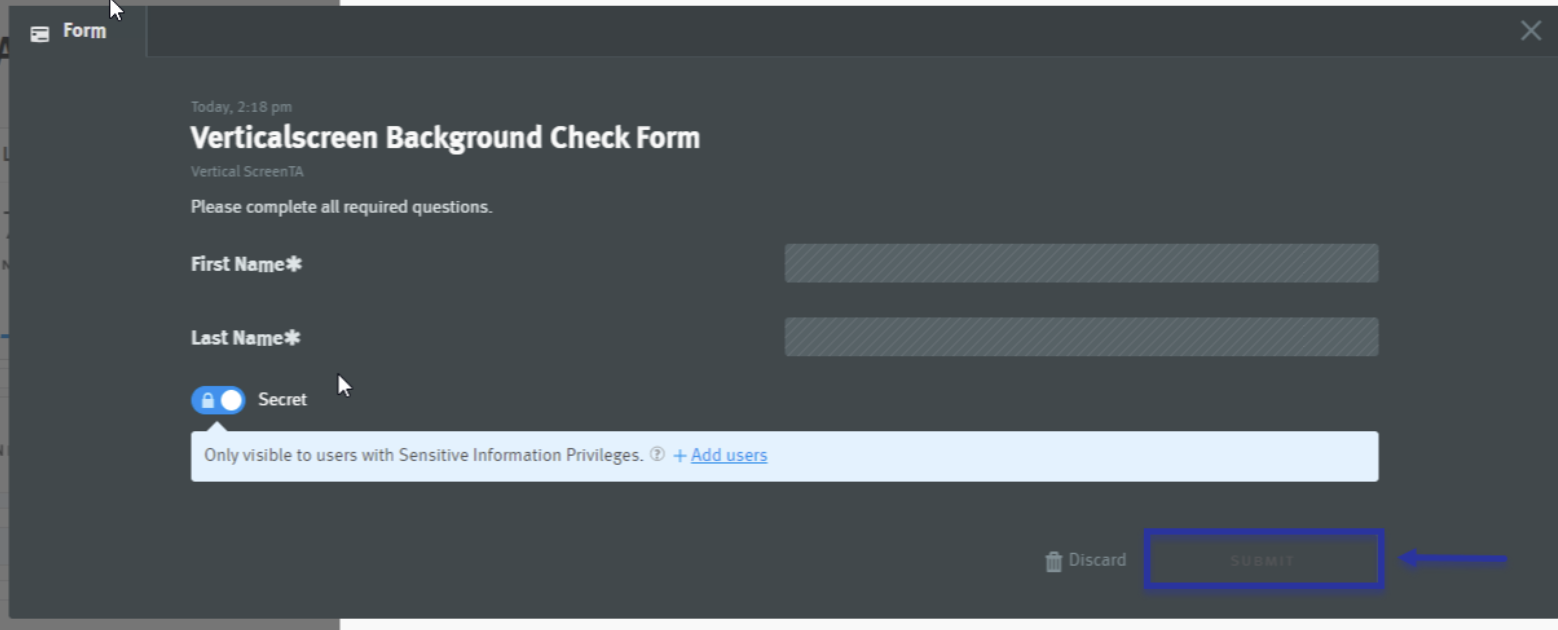Select the Vertical ScreenTA subtitle text

pos(247,172)
